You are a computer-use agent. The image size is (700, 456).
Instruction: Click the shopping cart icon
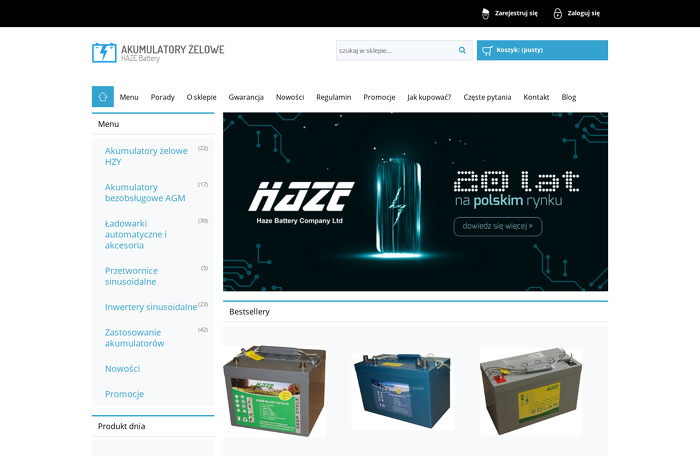click(x=487, y=50)
